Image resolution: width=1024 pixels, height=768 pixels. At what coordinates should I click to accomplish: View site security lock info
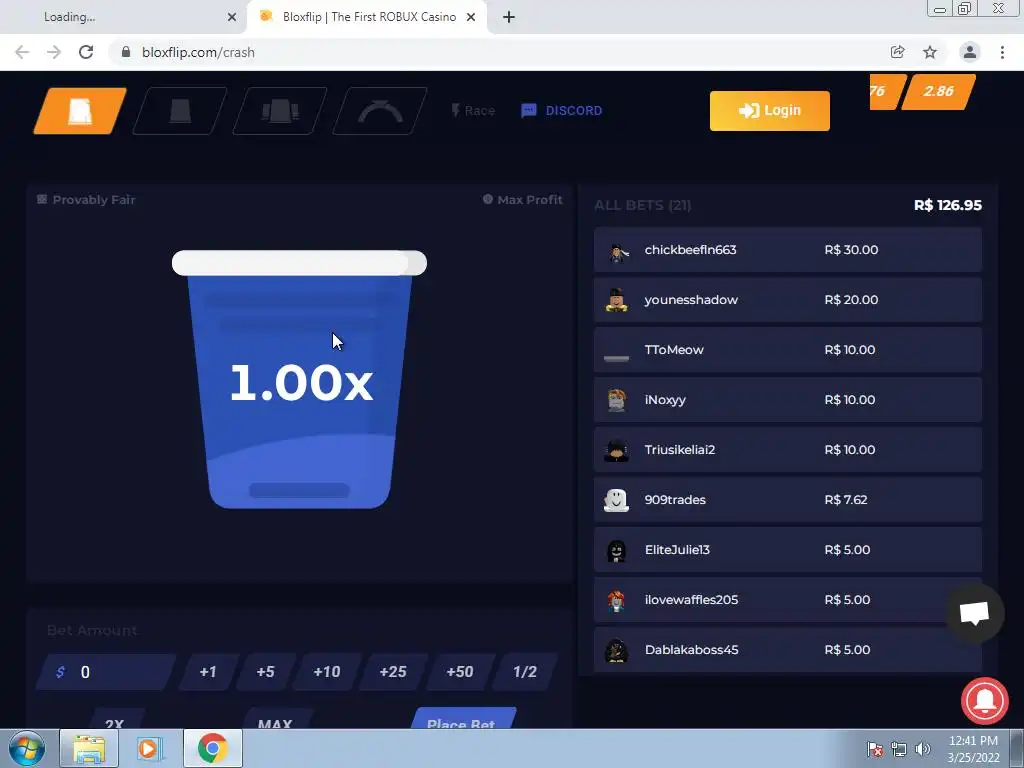point(126,52)
